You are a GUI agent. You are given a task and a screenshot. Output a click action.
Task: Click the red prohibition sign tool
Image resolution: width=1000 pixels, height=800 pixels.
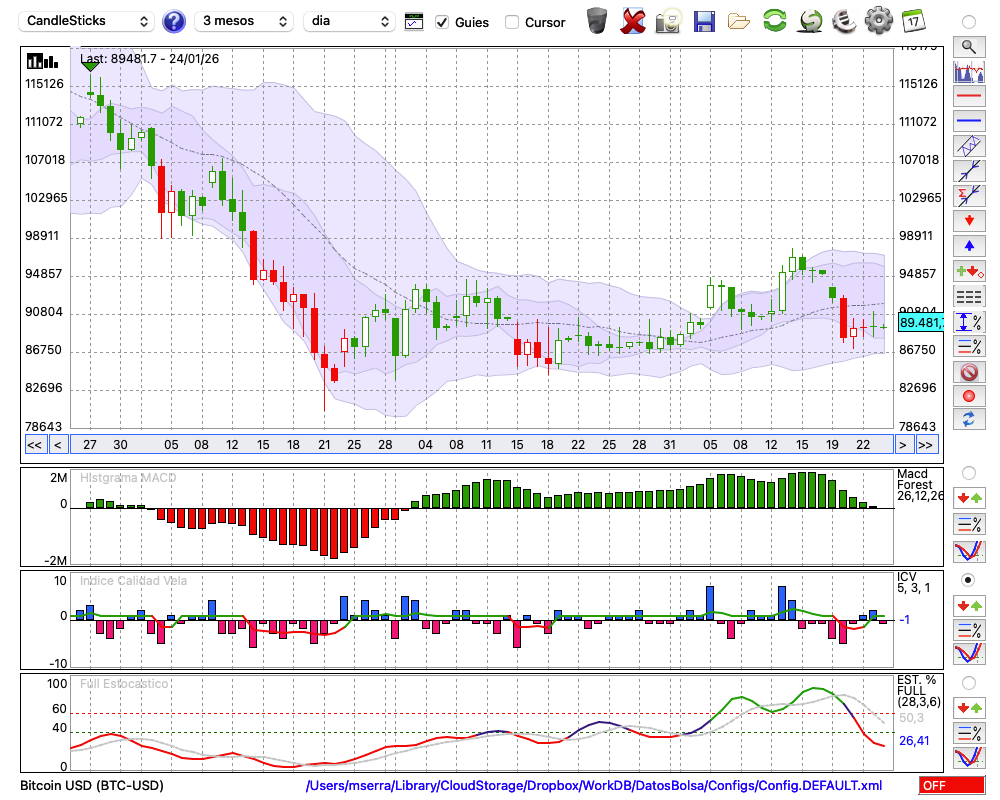pos(968,372)
